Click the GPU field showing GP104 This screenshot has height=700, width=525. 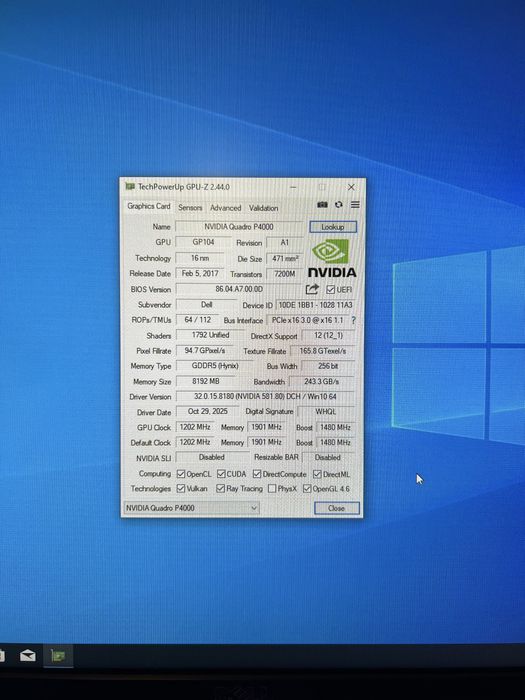click(204, 242)
